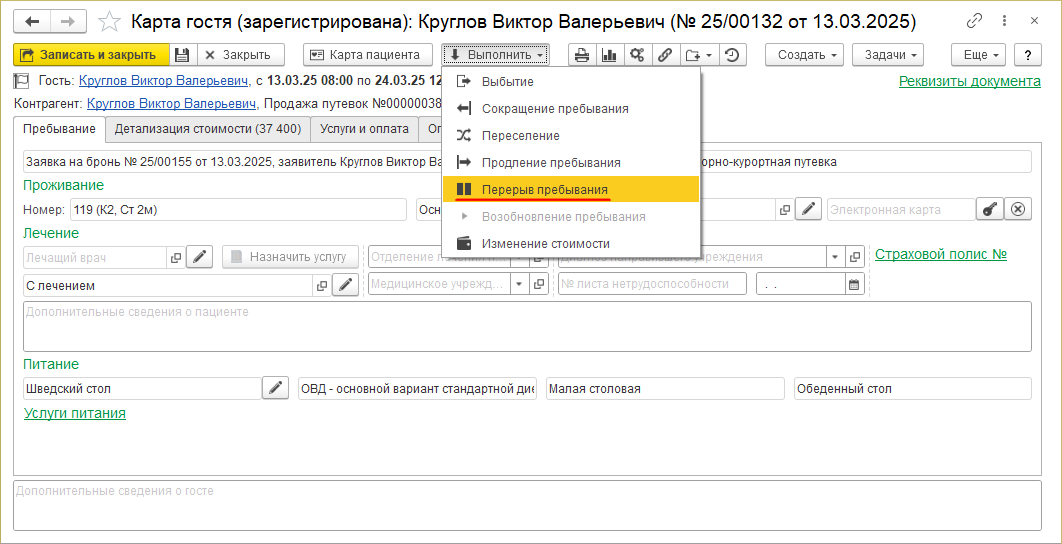Edit Шведский стол with pencil icon
The height and width of the screenshot is (544, 1062).
coord(275,388)
